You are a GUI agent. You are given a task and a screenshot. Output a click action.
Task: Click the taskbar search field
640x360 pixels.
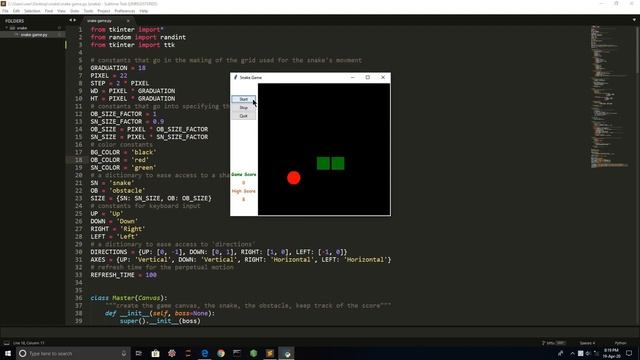point(73,353)
